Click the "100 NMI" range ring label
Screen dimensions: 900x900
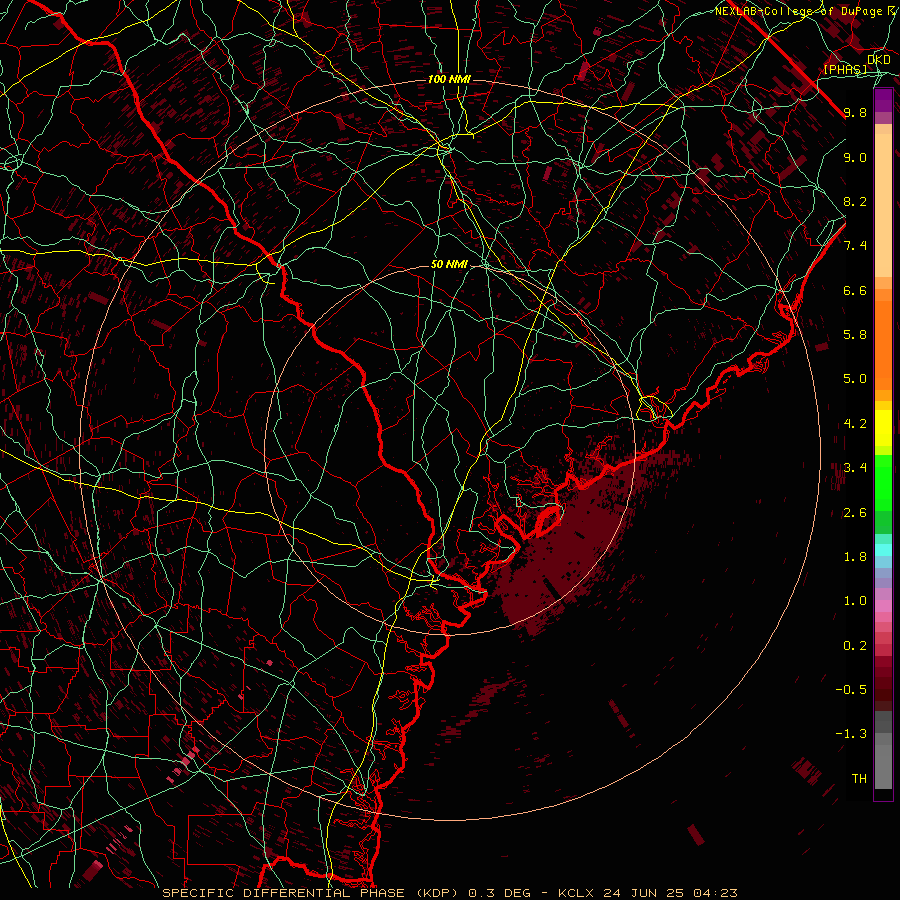(449, 79)
